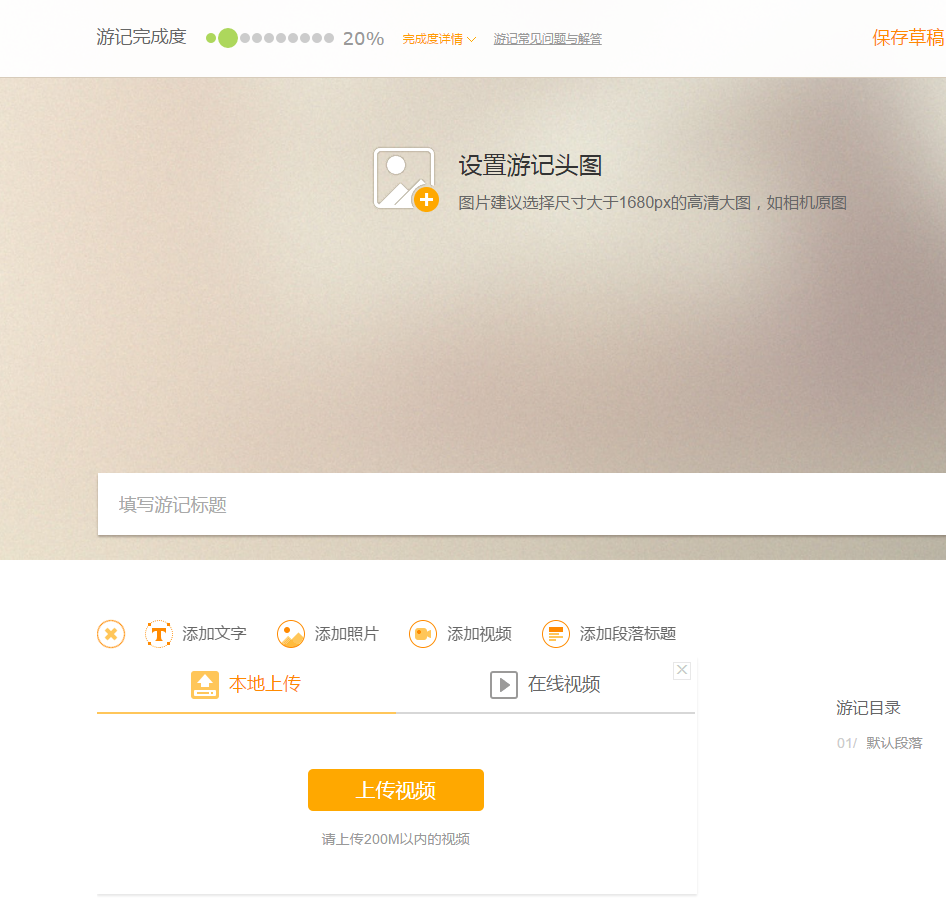Click the 设置游记头图 heading

coord(530,165)
